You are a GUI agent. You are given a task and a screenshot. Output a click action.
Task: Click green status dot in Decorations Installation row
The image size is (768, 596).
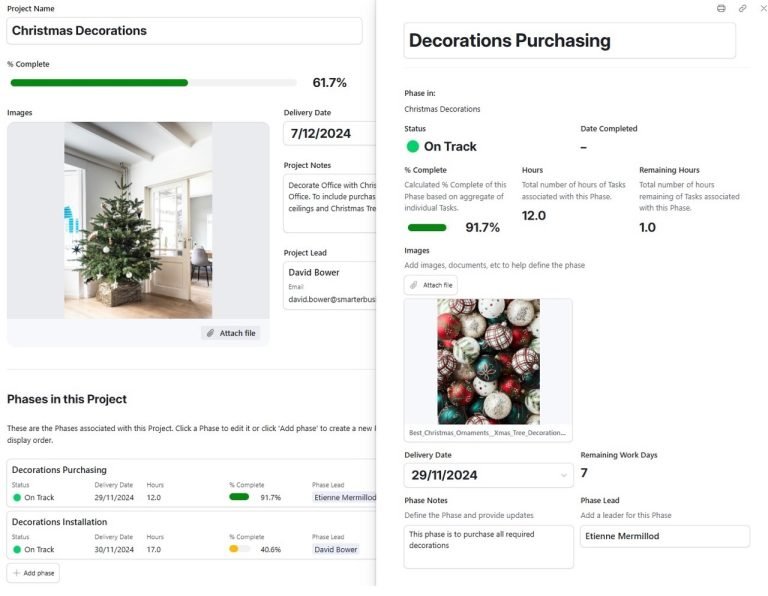tap(16, 549)
